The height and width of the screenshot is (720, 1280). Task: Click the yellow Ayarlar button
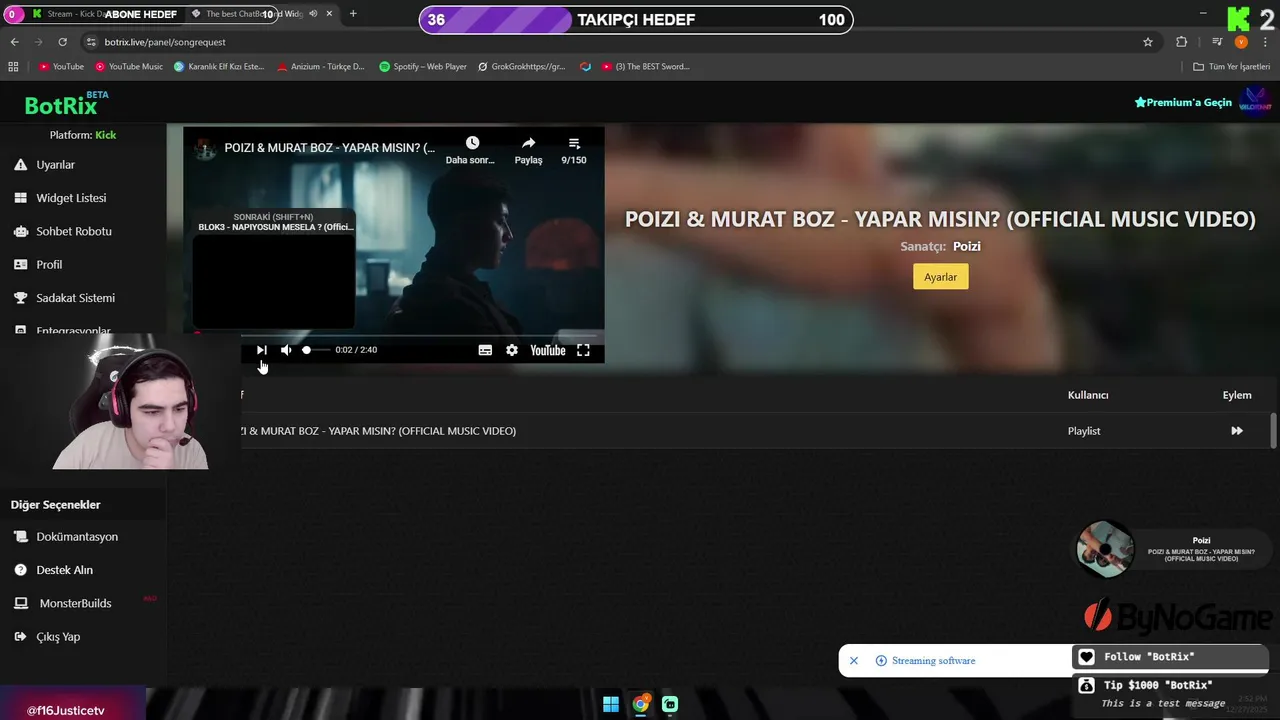pos(940,277)
